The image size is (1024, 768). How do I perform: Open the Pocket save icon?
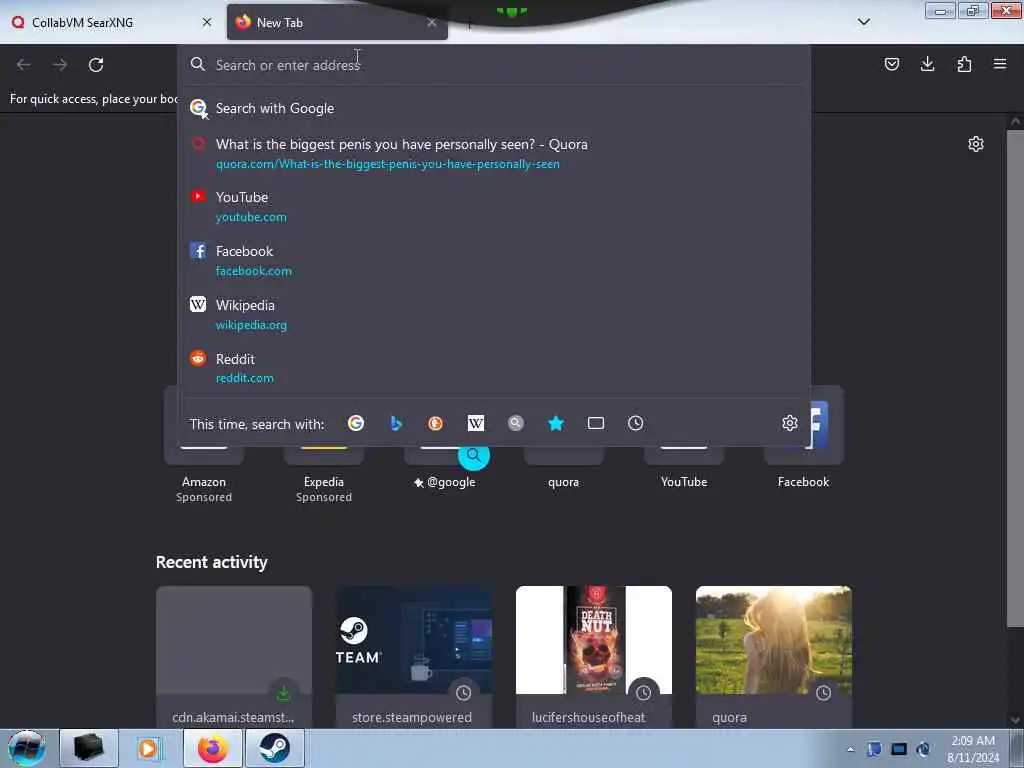point(891,64)
